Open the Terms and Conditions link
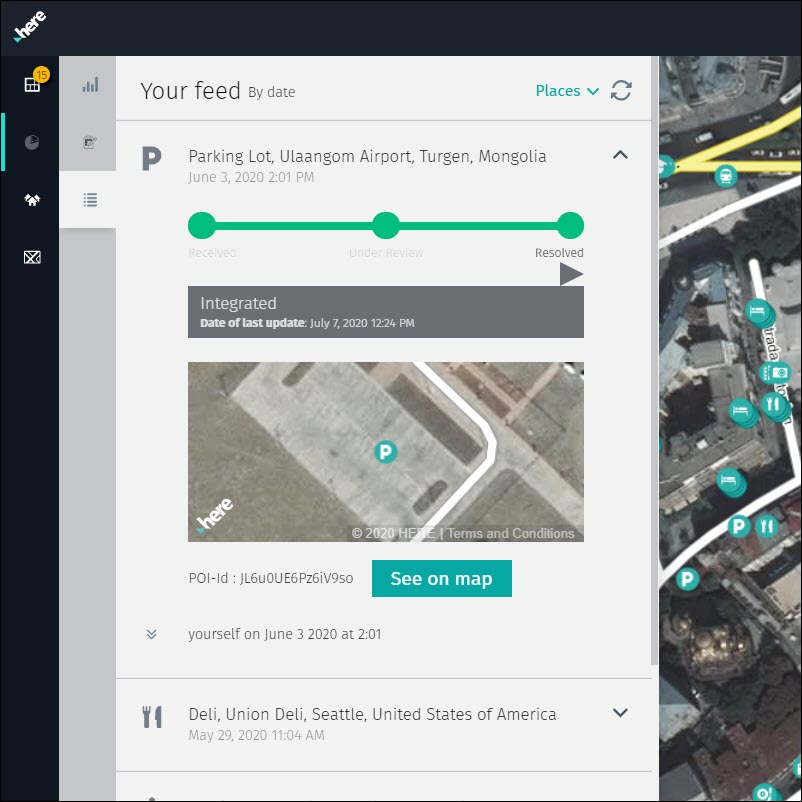 (x=510, y=533)
